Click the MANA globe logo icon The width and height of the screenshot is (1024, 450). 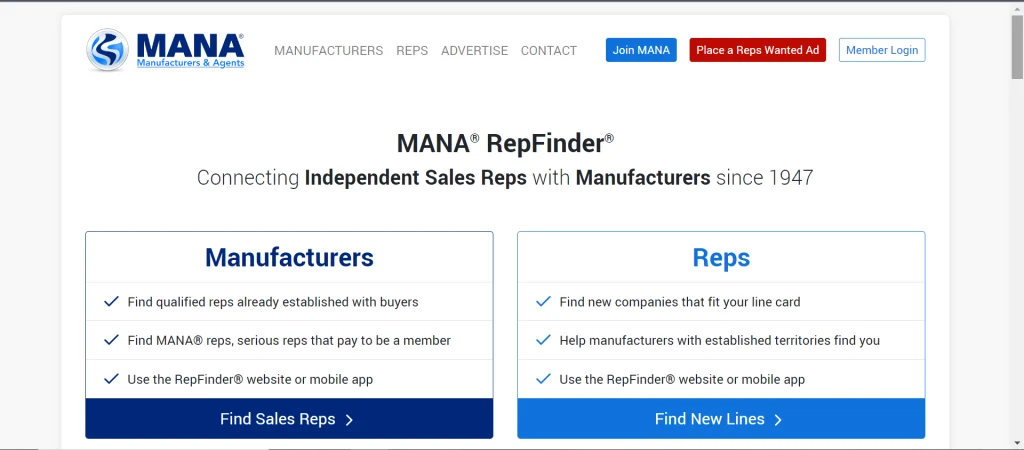(x=107, y=50)
